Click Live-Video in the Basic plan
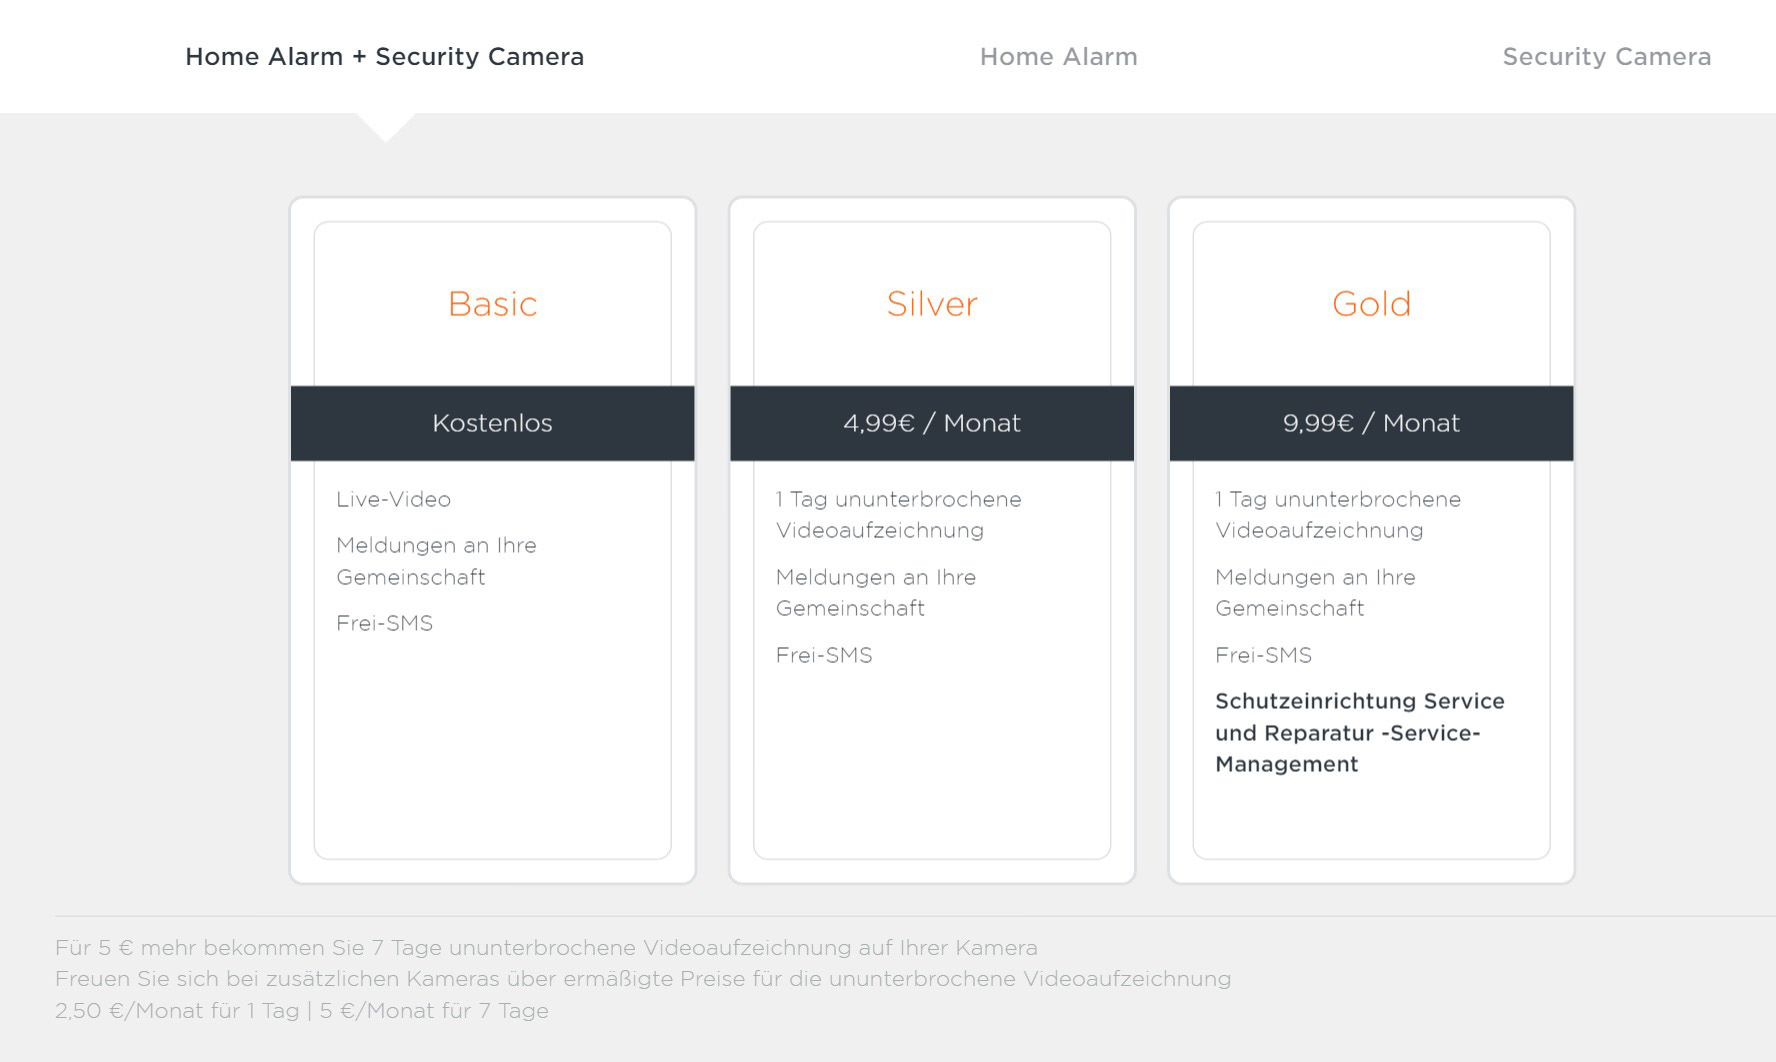 point(394,499)
